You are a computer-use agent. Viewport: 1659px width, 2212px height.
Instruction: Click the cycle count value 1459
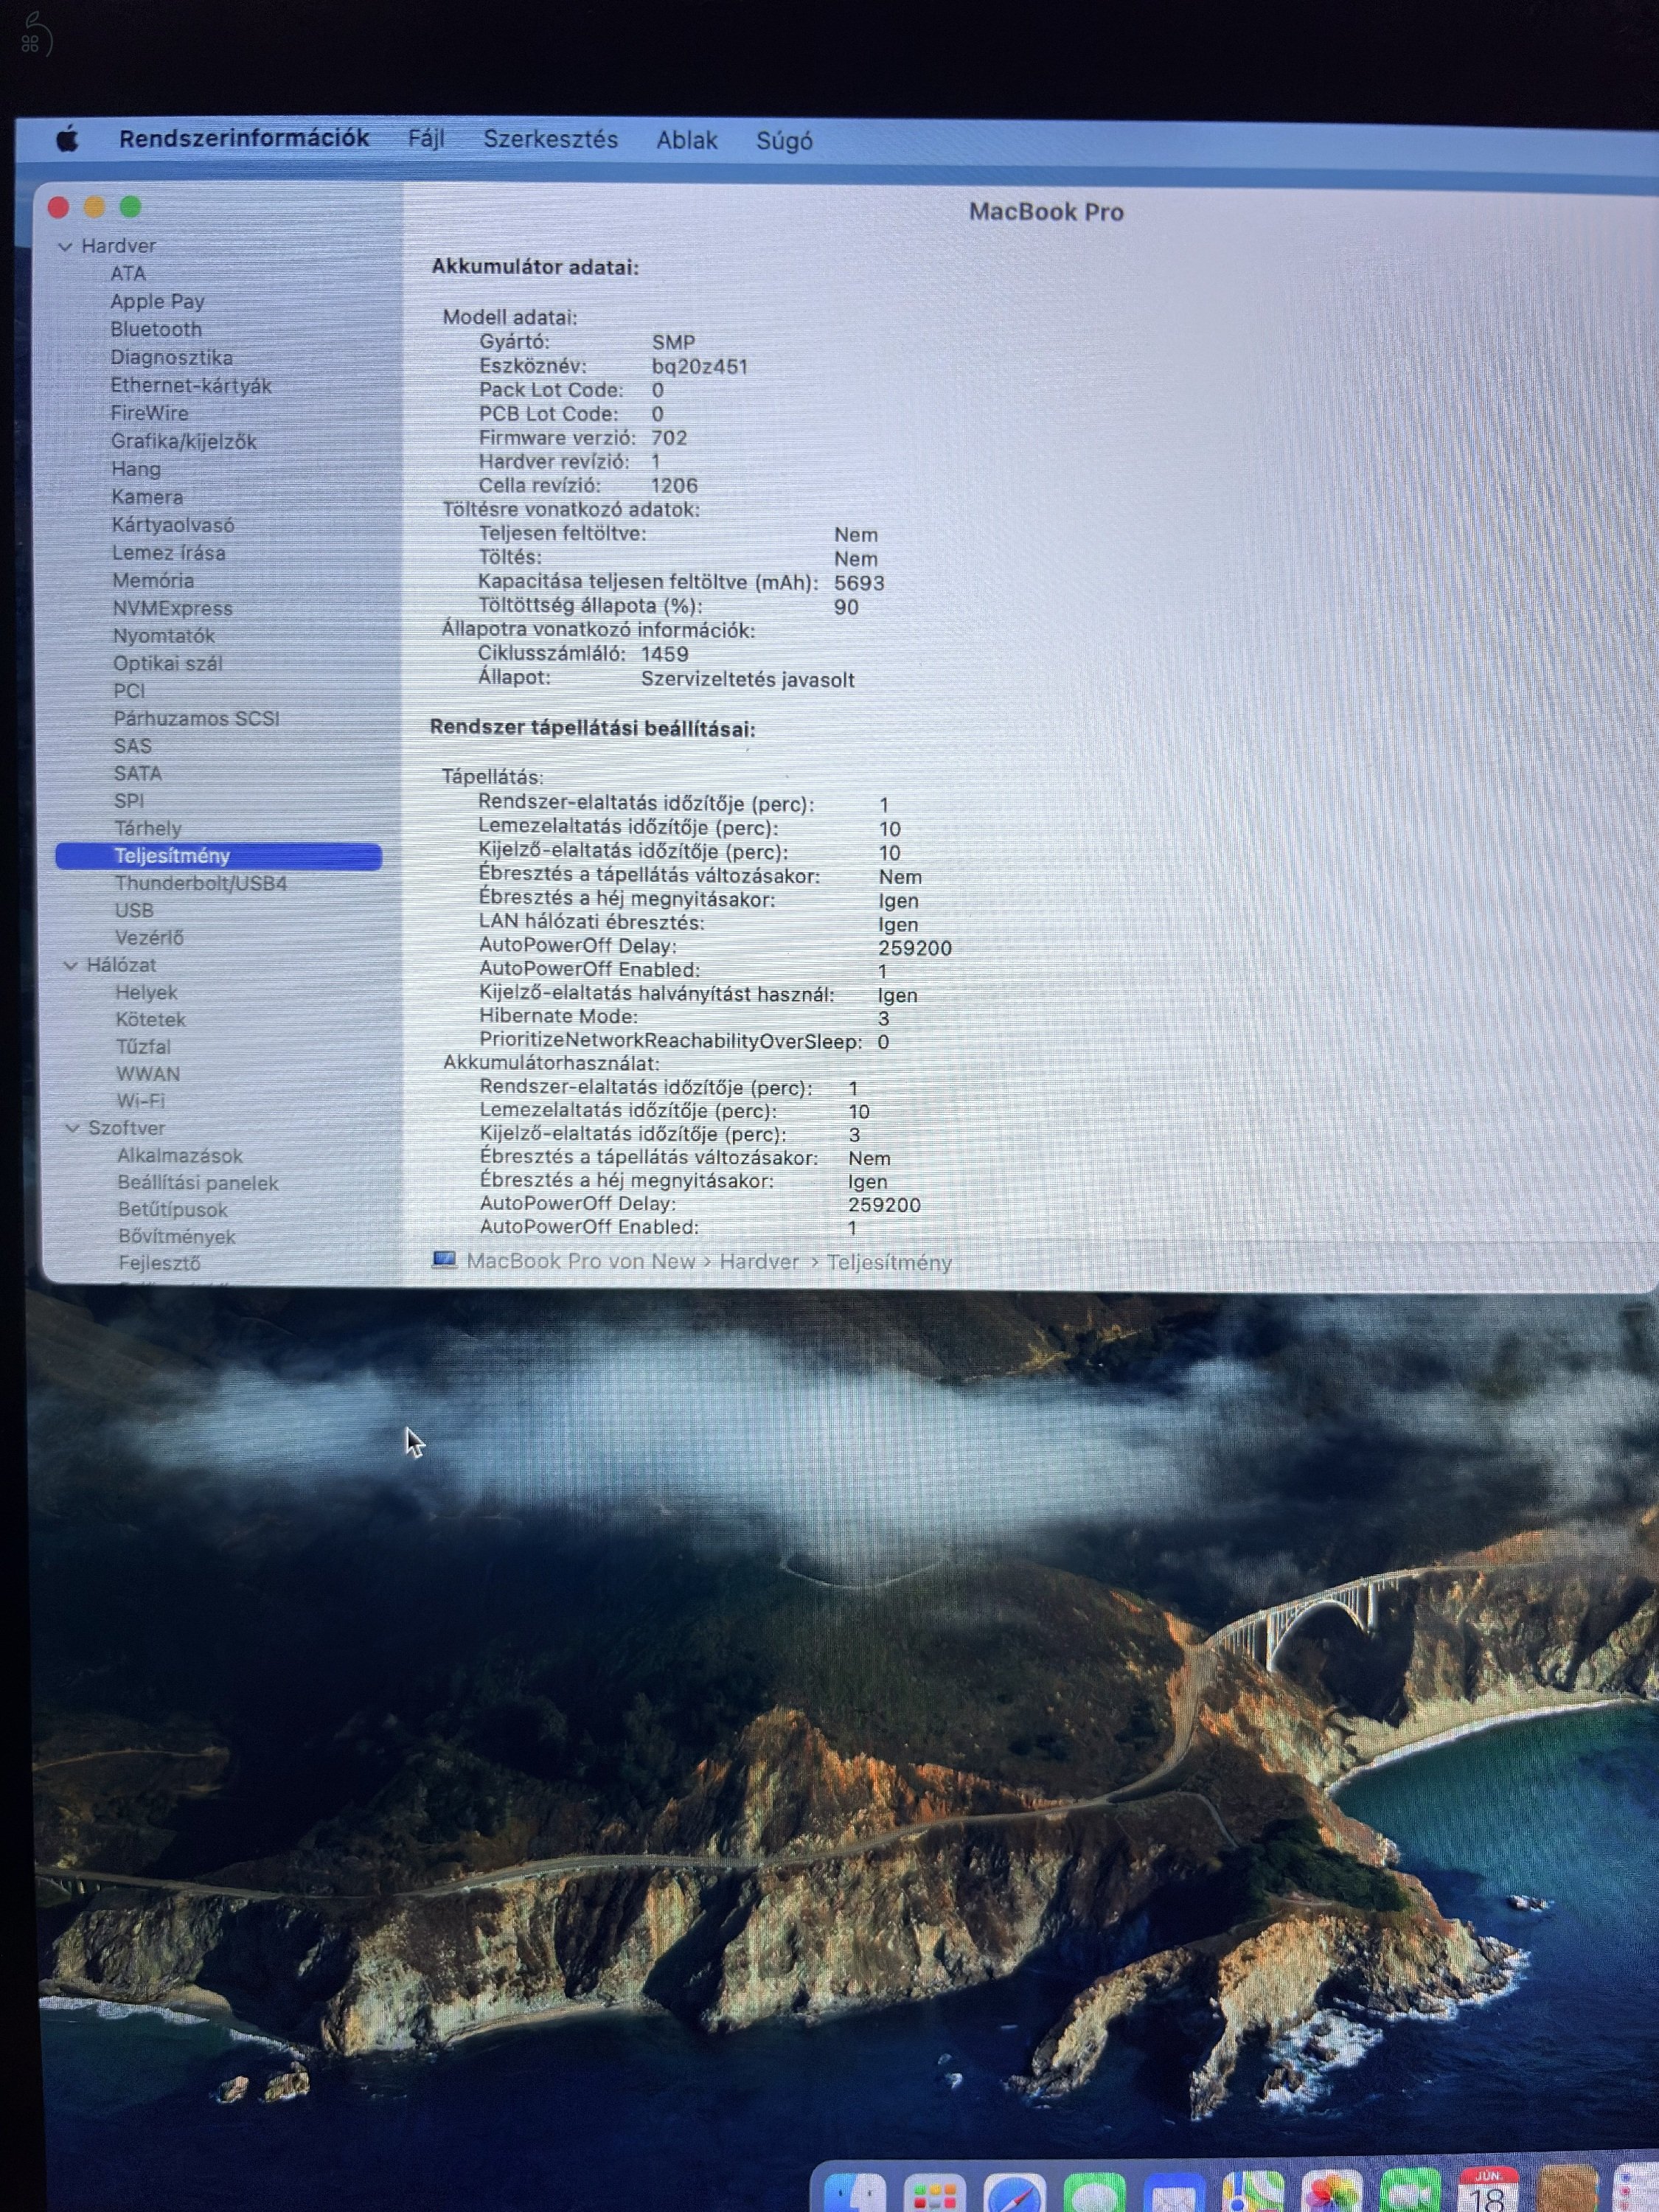[x=665, y=654]
